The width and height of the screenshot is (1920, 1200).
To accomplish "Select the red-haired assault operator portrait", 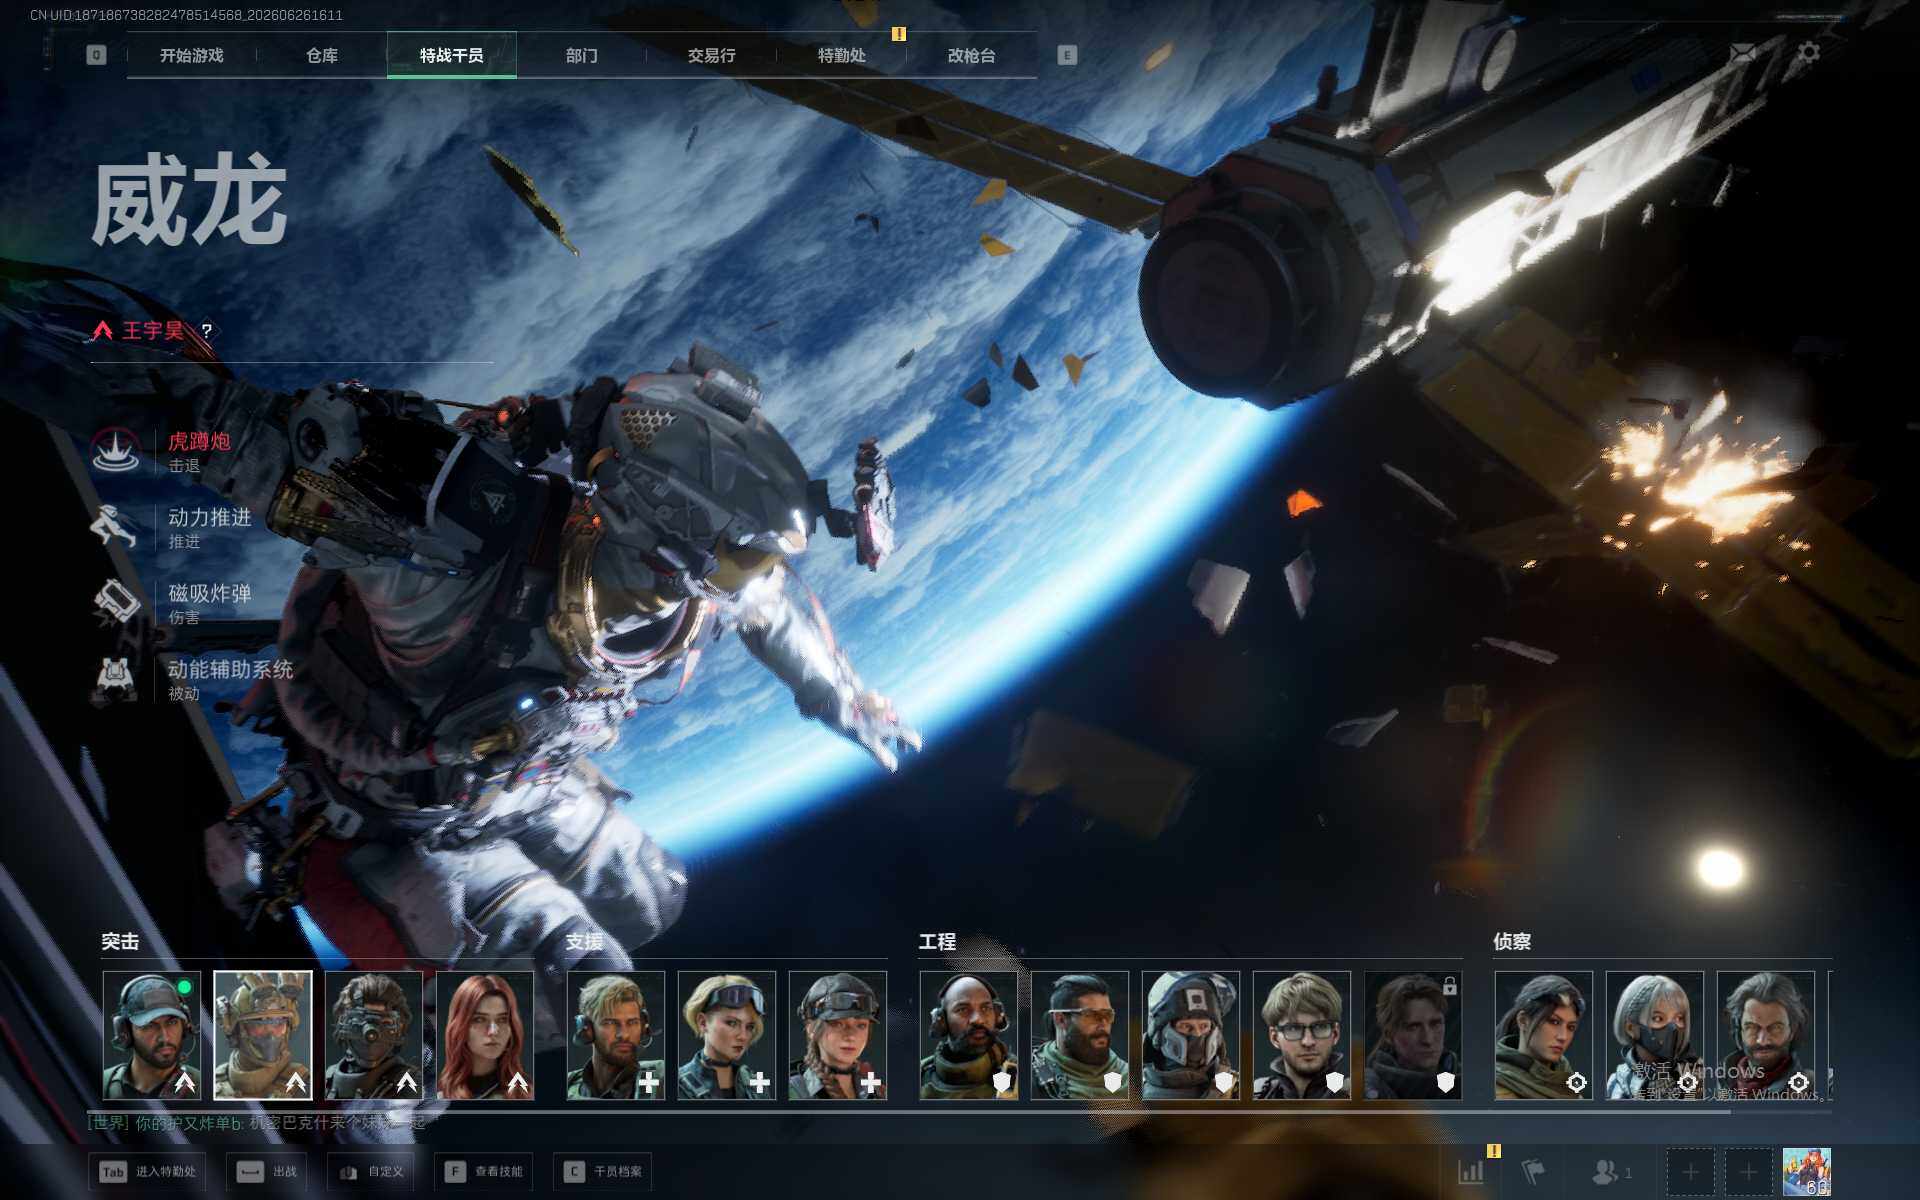I will pos(485,1035).
